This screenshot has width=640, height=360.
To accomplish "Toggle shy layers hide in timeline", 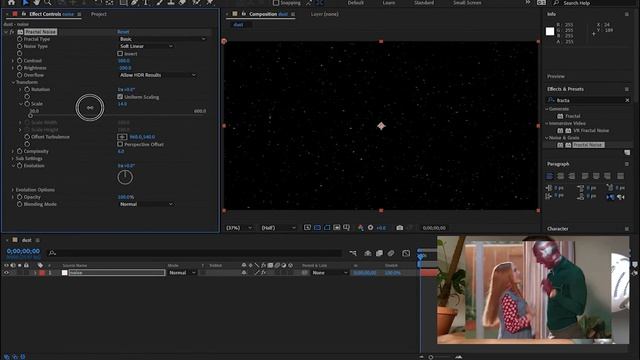I will [368, 253].
